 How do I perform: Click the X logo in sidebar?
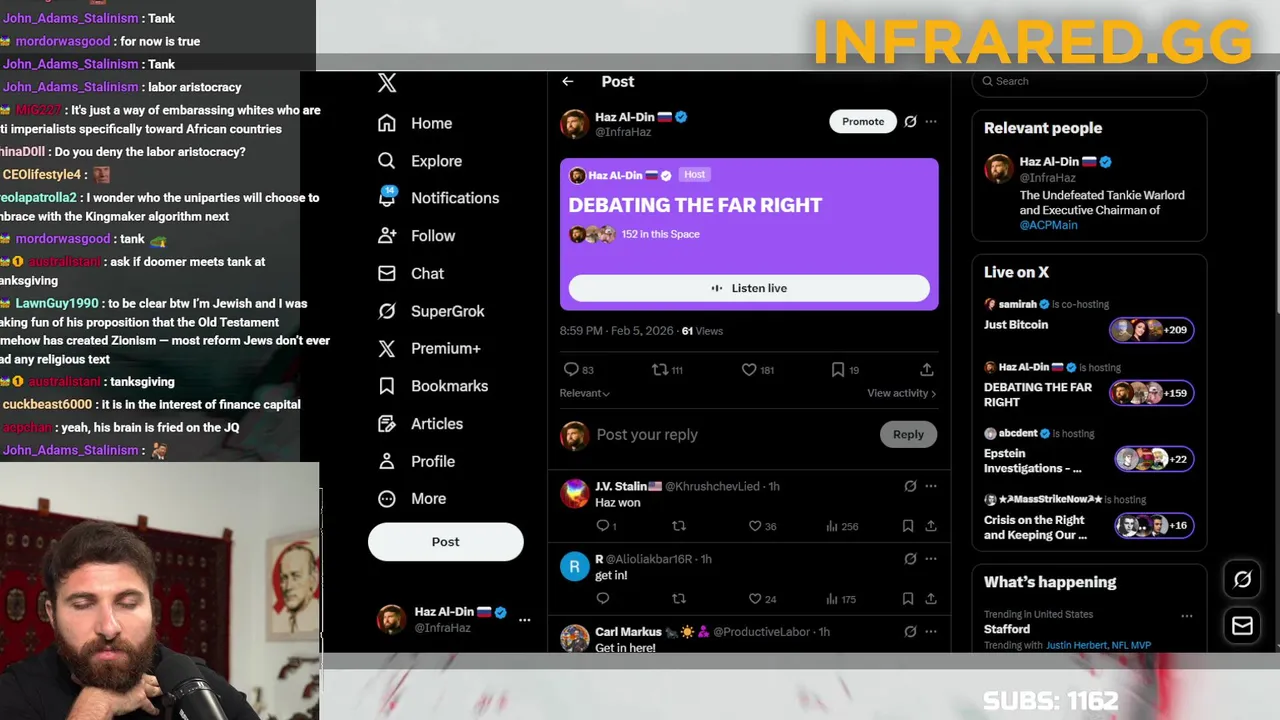[x=387, y=83]
